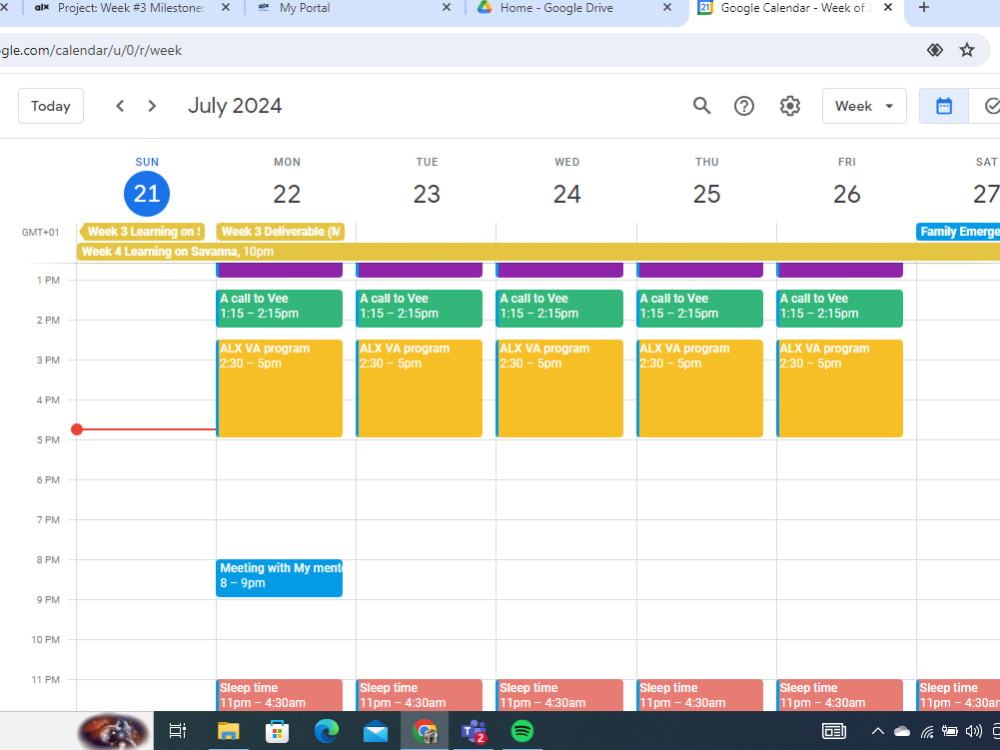Open Week 4 Learning on Savanna event
Viewport: 1000px width, 750px height.
click(538, 251)
